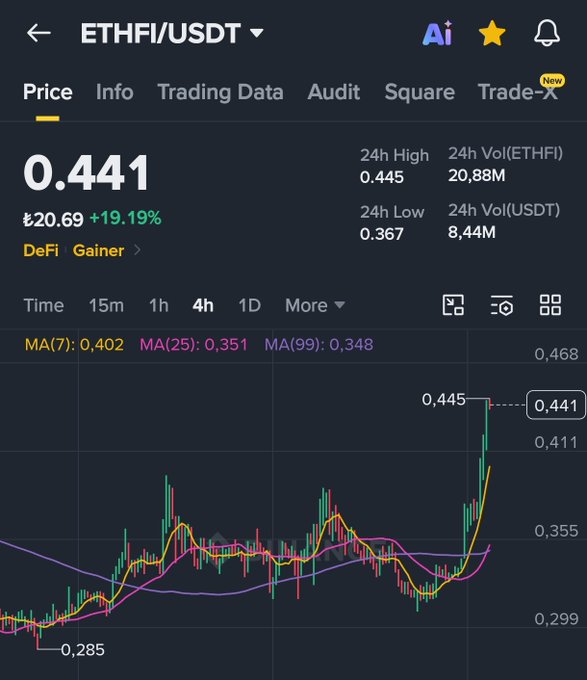
Task: Click the ₺20.69 converted price
Action: pyautogui.click(x=53, y=219)
